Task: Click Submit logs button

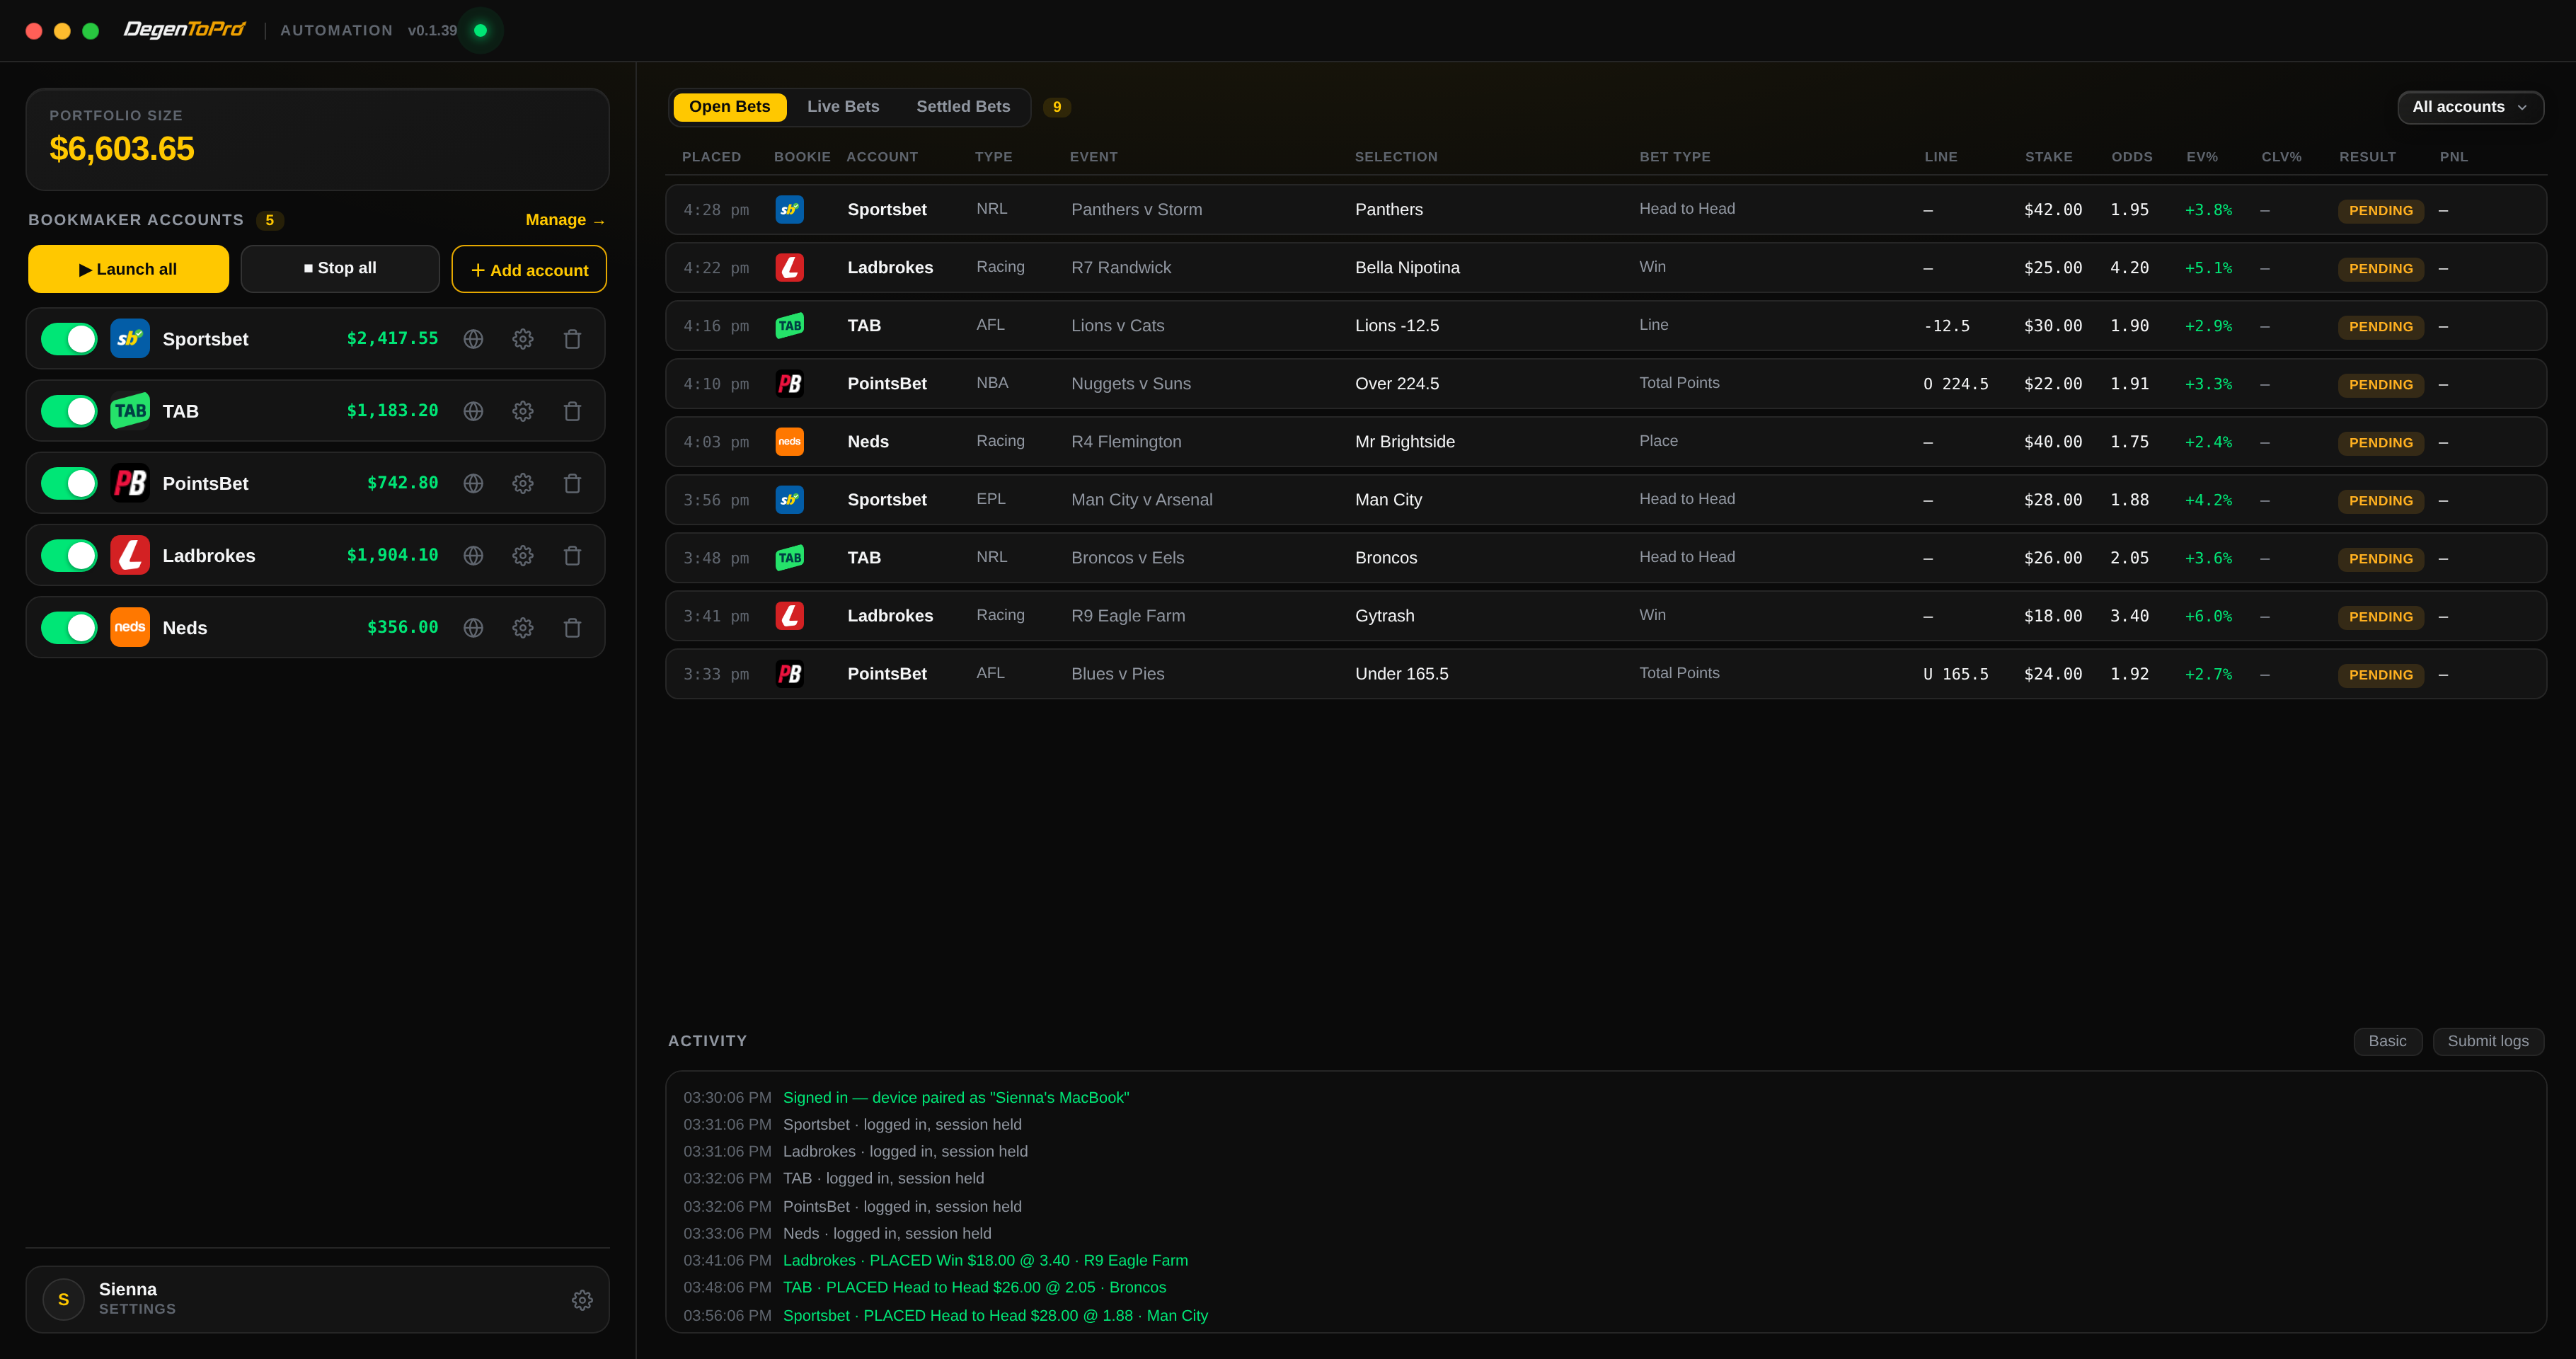Action: 2488,1041
